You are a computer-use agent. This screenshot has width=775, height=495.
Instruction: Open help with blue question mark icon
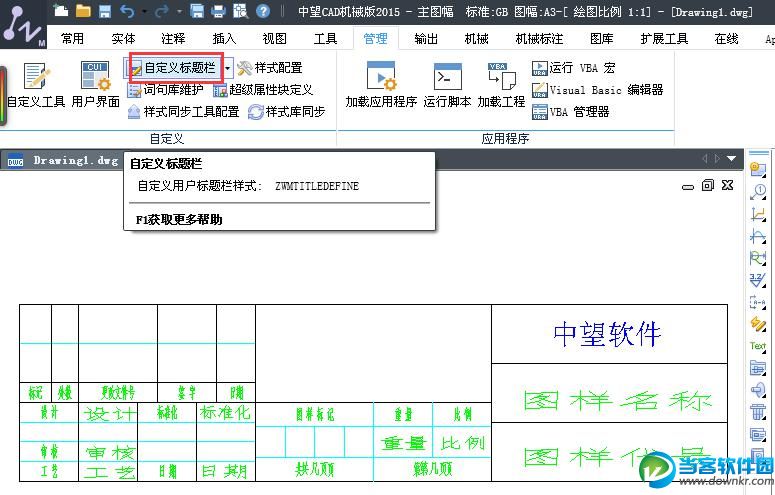[263, 11]
